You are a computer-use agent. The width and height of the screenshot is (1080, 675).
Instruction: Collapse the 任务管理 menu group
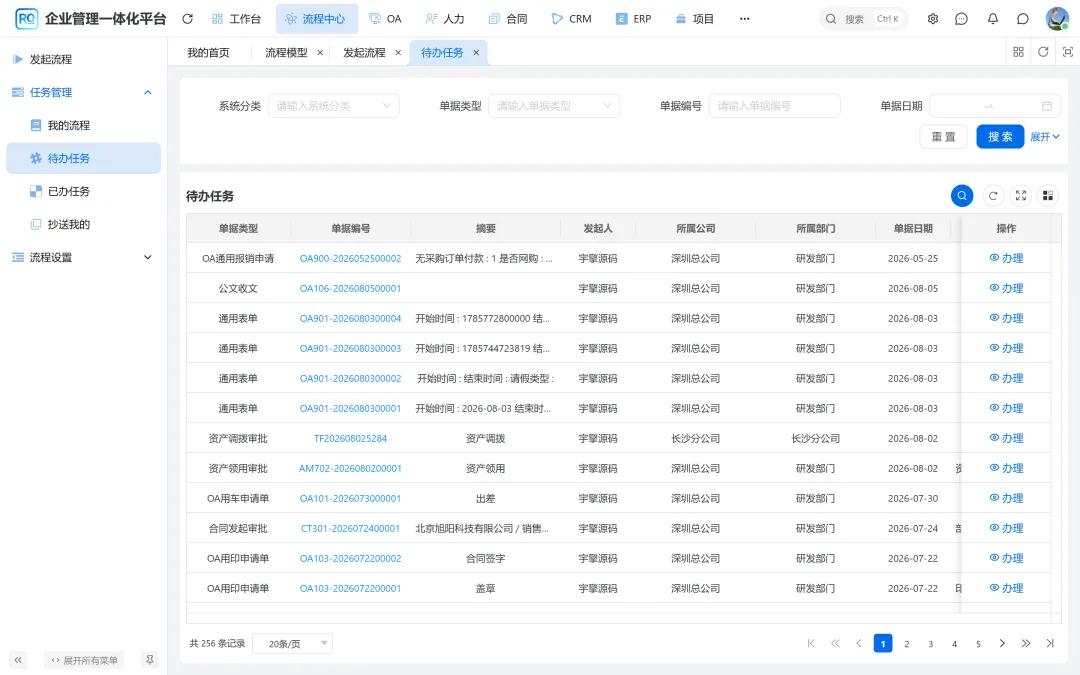[x=147, y=92]
